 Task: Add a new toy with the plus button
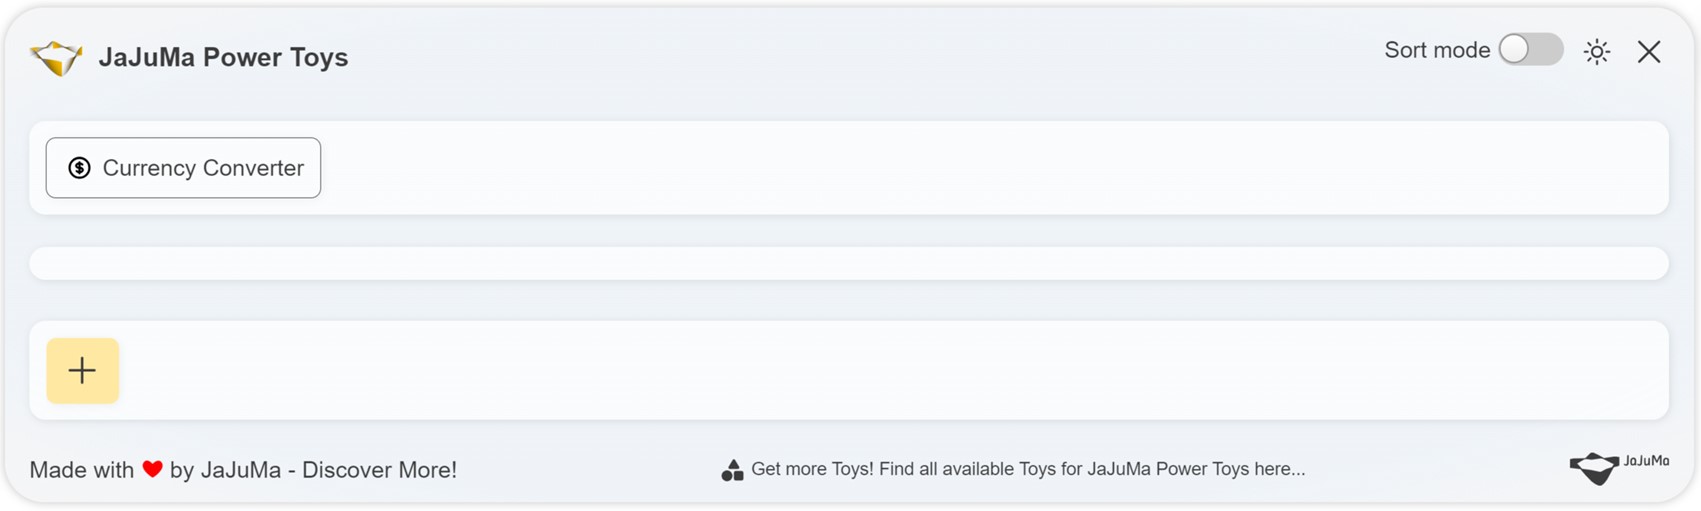82,371
